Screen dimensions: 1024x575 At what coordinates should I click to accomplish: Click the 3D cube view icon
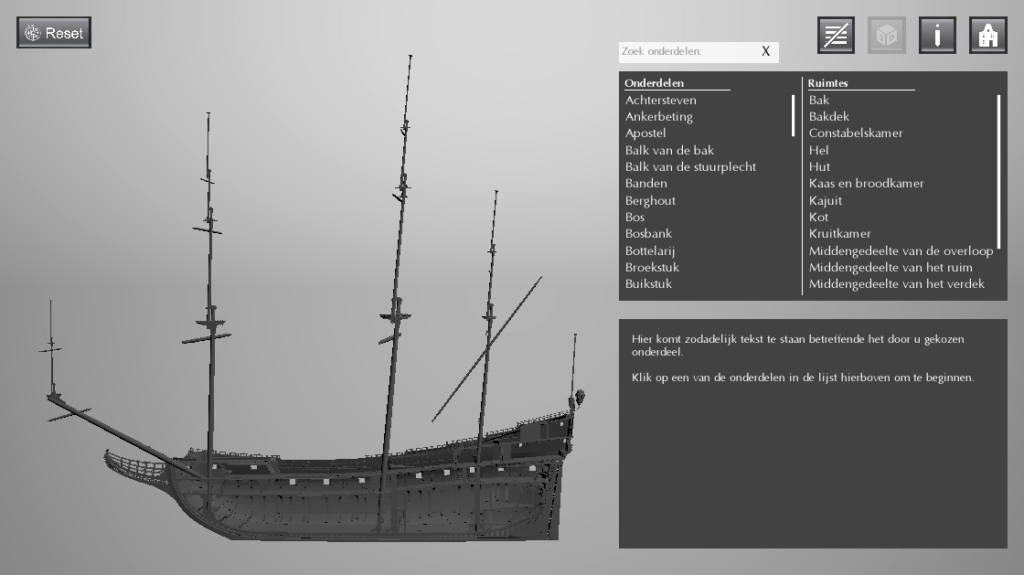(886, 35)
